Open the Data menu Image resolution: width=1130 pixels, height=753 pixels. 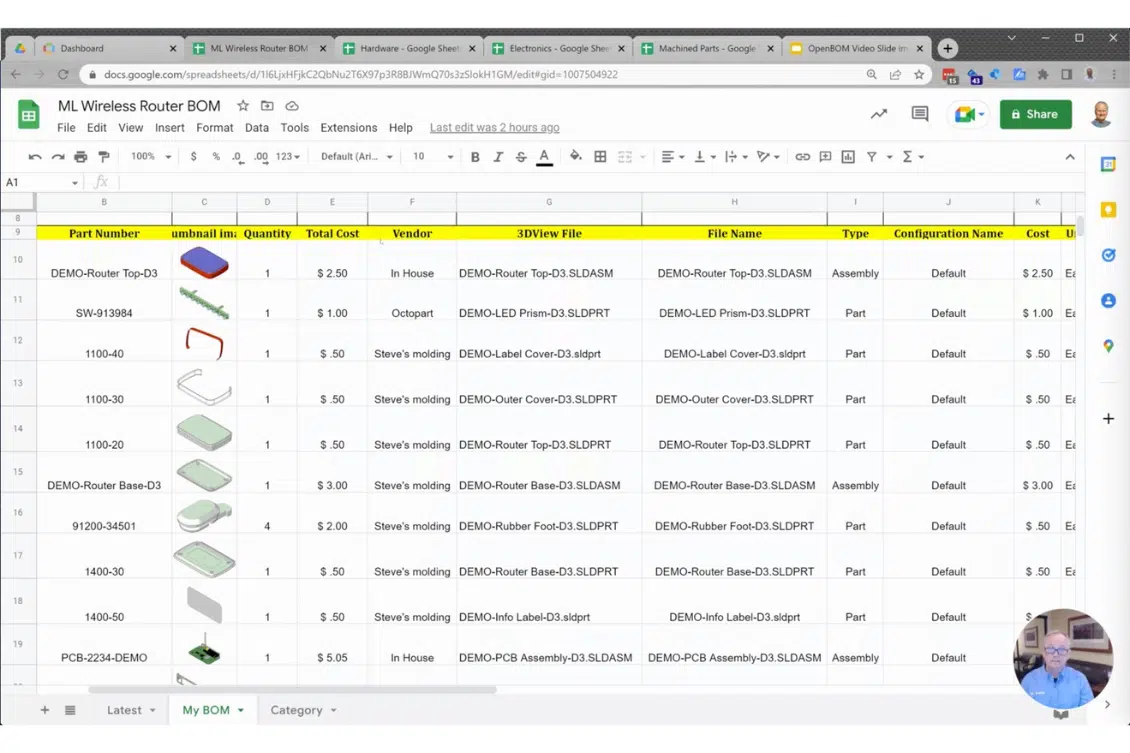point(257,128)
